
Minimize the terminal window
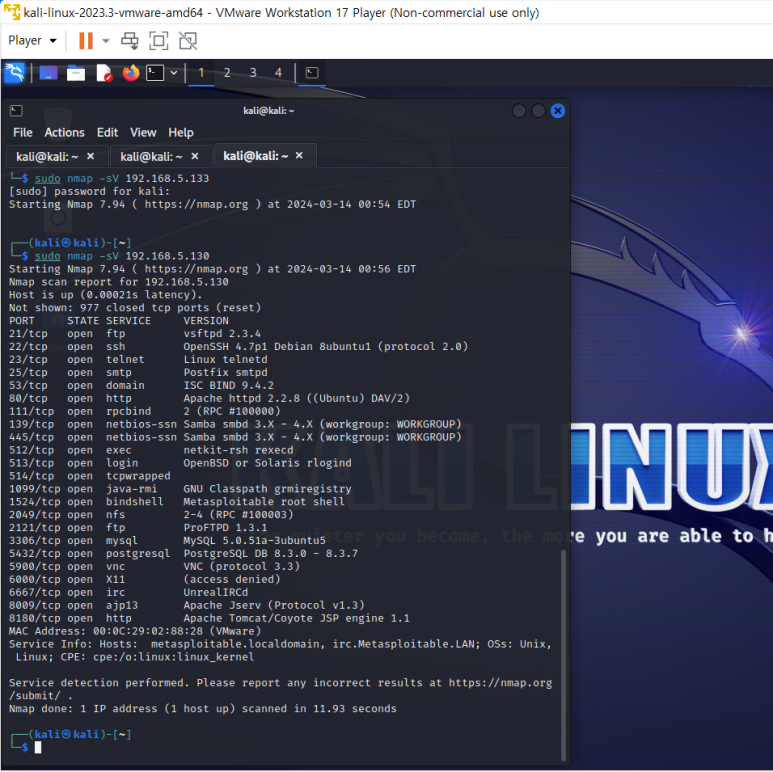click(519, 110)
